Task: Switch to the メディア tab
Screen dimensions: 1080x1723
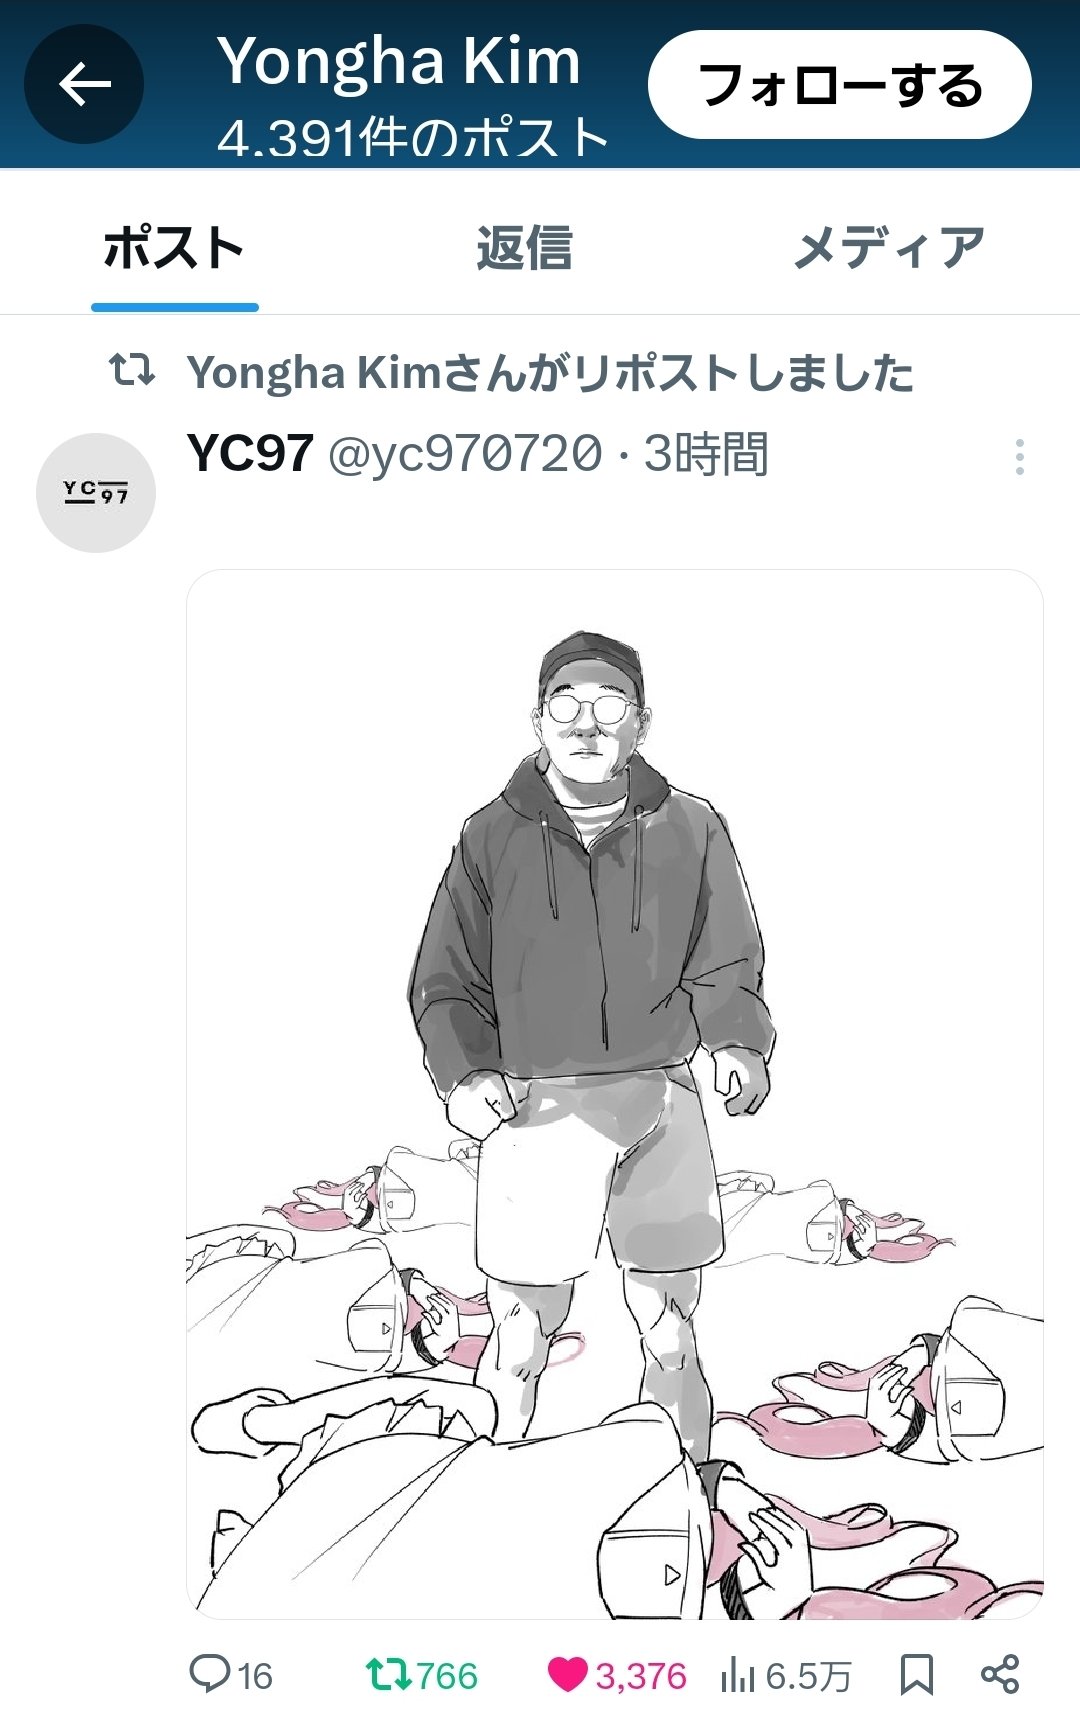Action: [889, 248]
